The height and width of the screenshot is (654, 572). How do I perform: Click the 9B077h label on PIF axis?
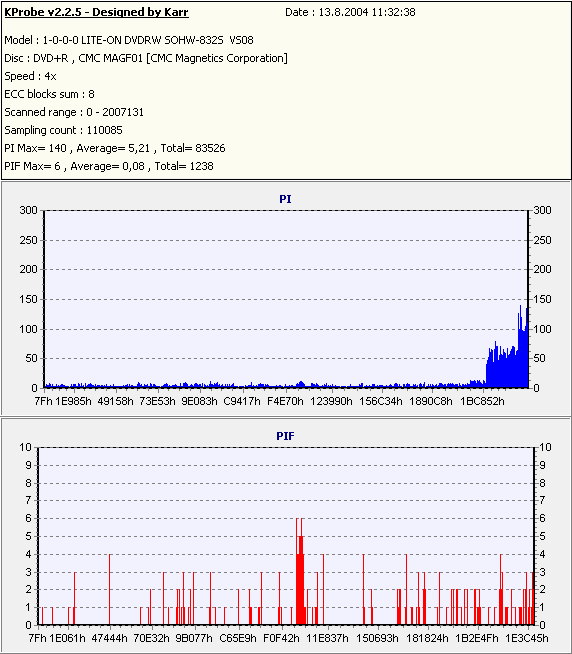tap(194, 638)
